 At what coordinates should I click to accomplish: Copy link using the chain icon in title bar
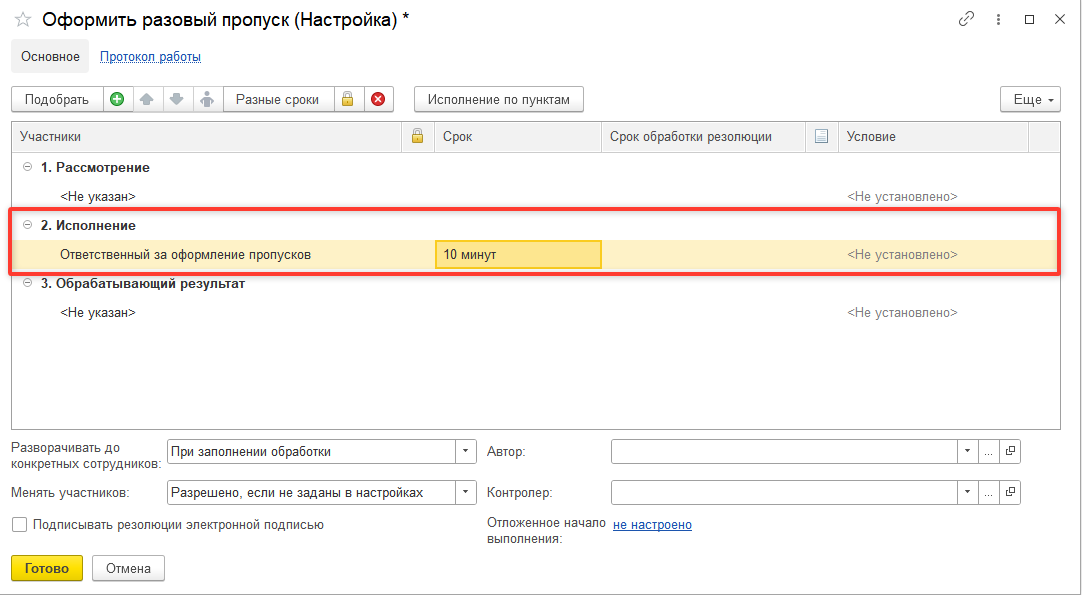pyautogui.click(x=966, y=19)
